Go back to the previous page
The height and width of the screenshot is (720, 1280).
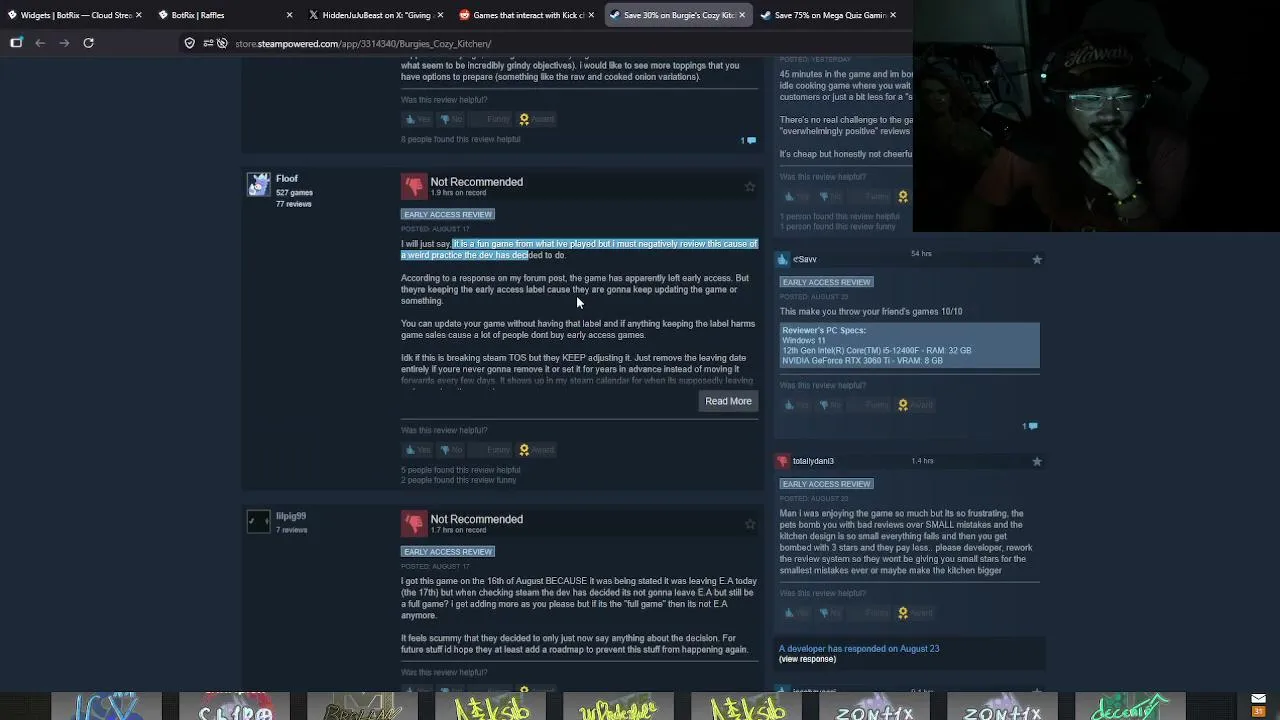40,43
